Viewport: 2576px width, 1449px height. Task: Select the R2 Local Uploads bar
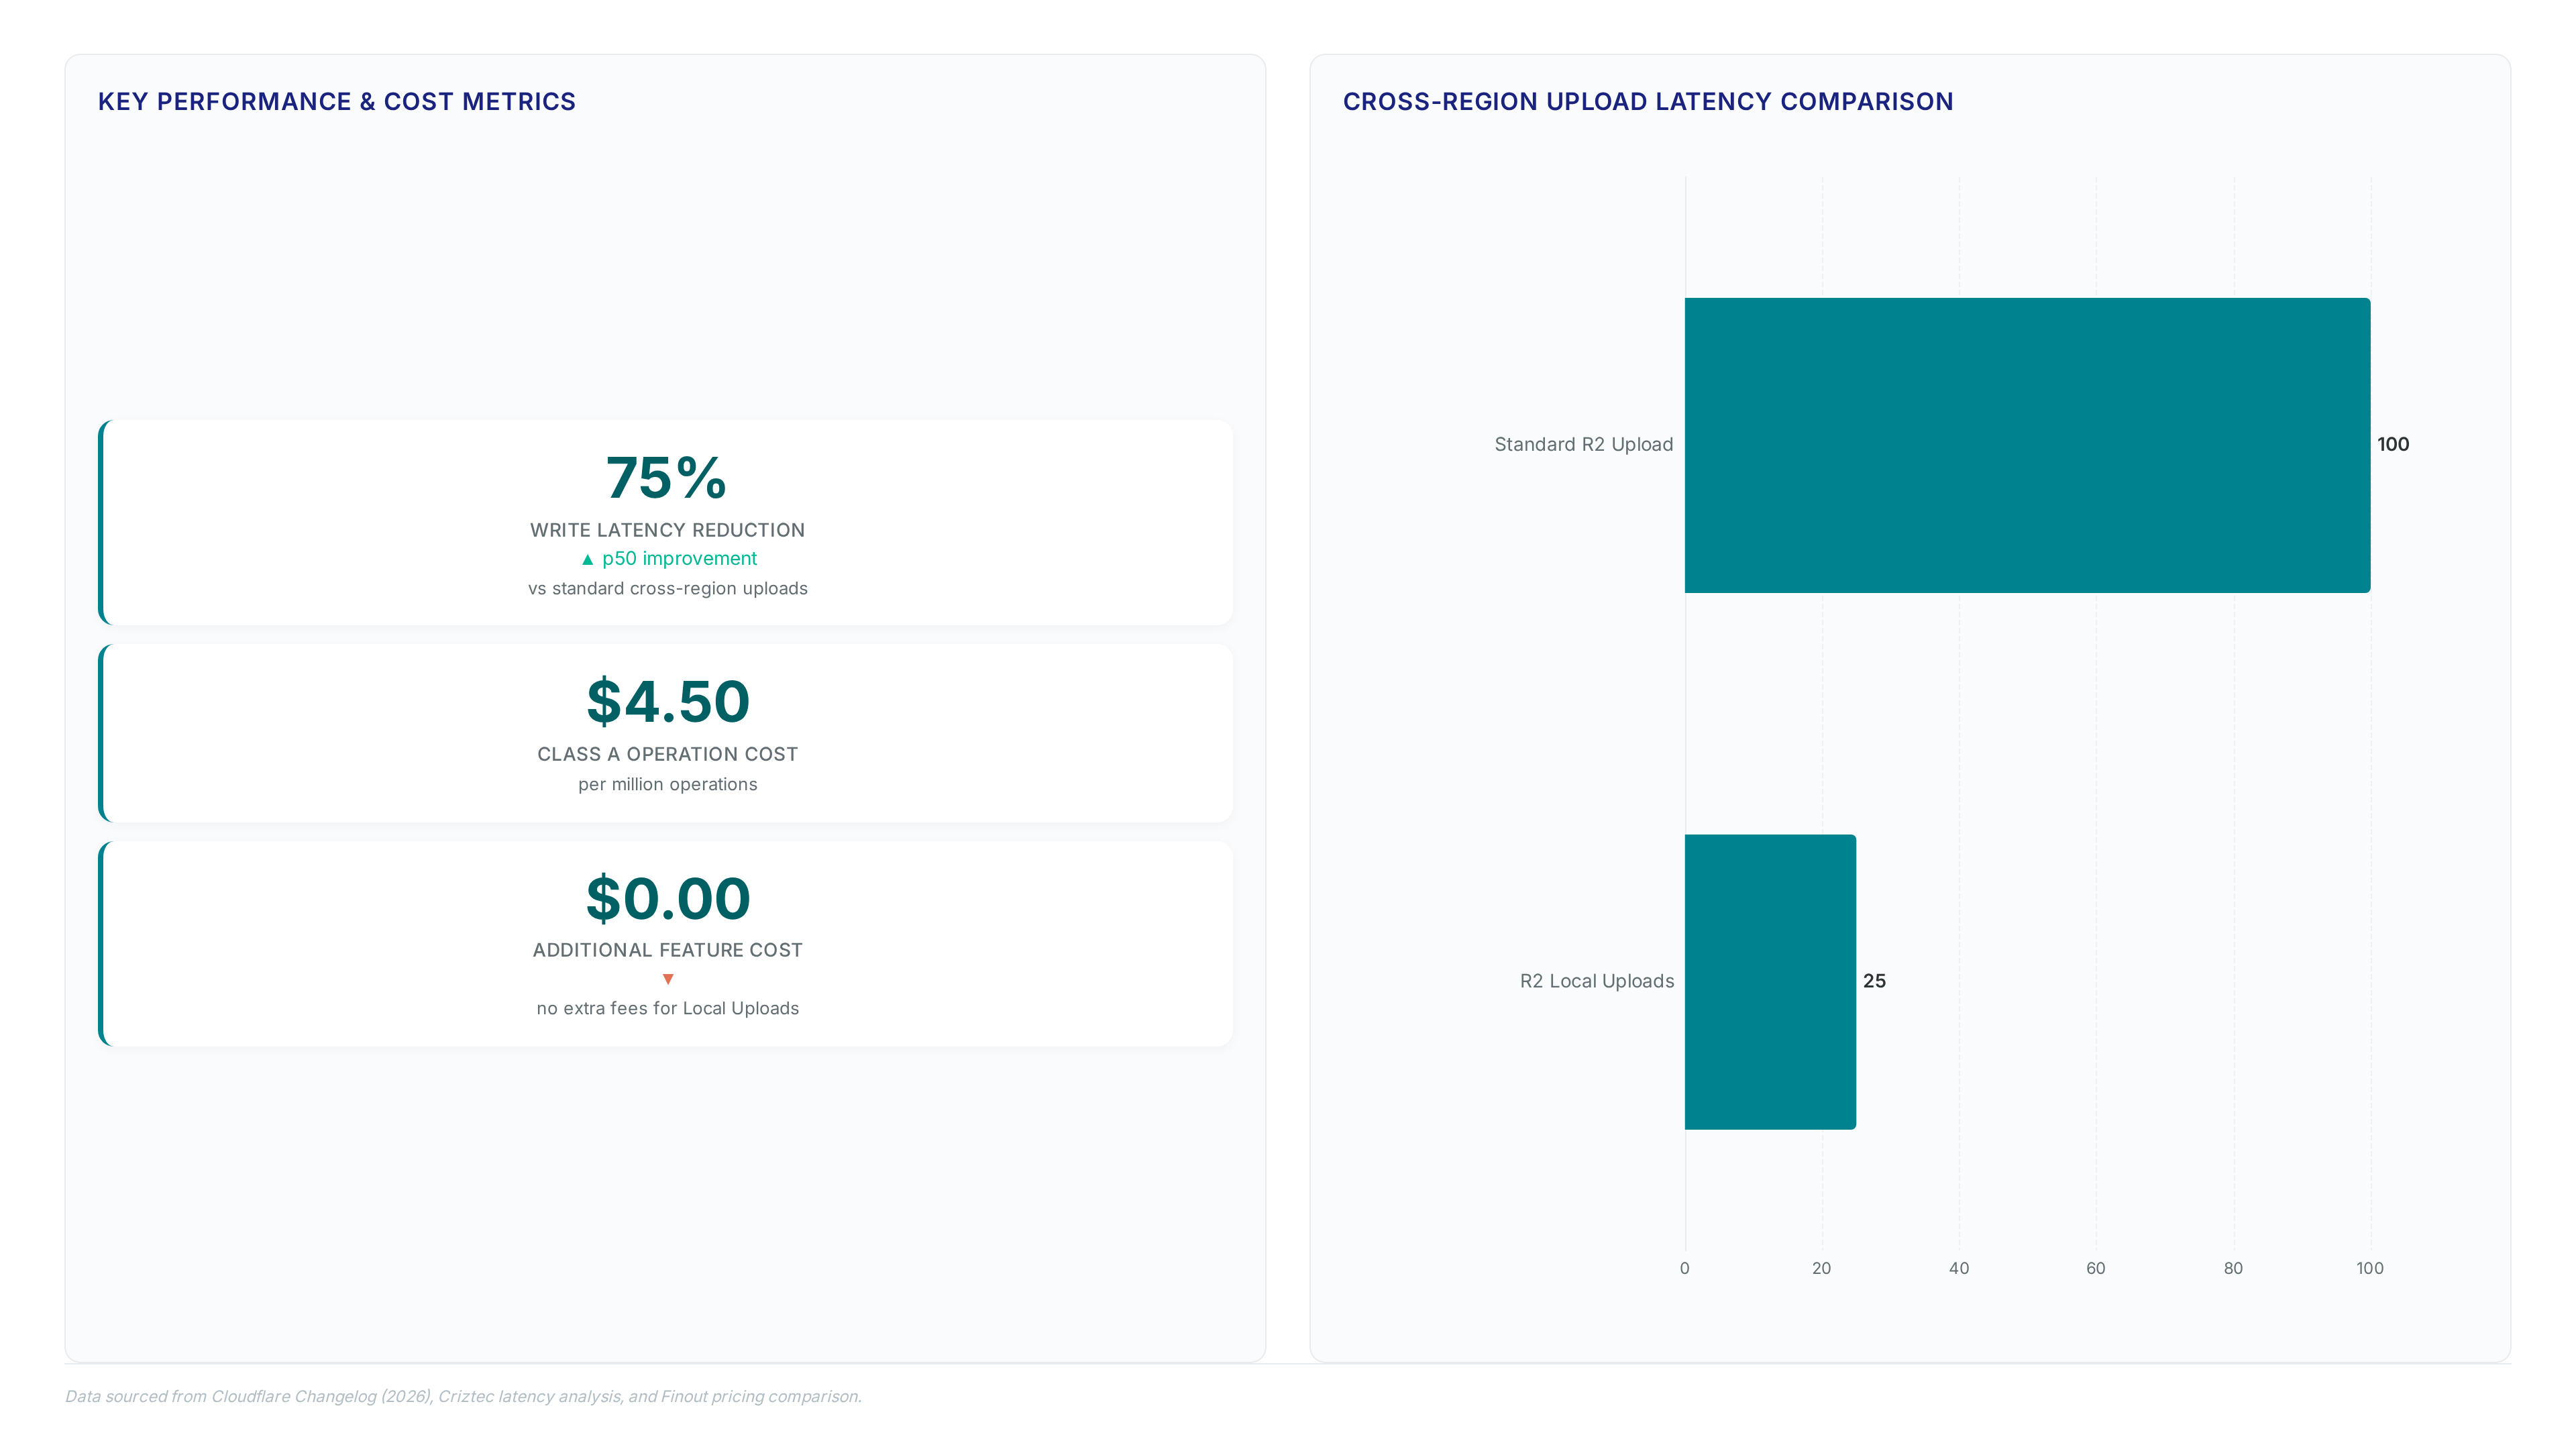coord(1770,982)
